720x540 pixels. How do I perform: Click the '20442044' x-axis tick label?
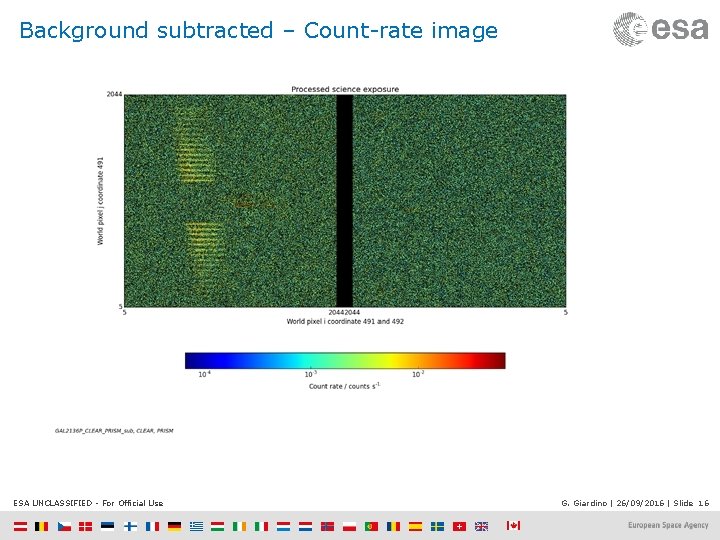pyautogui.click(x=344, y=312)
